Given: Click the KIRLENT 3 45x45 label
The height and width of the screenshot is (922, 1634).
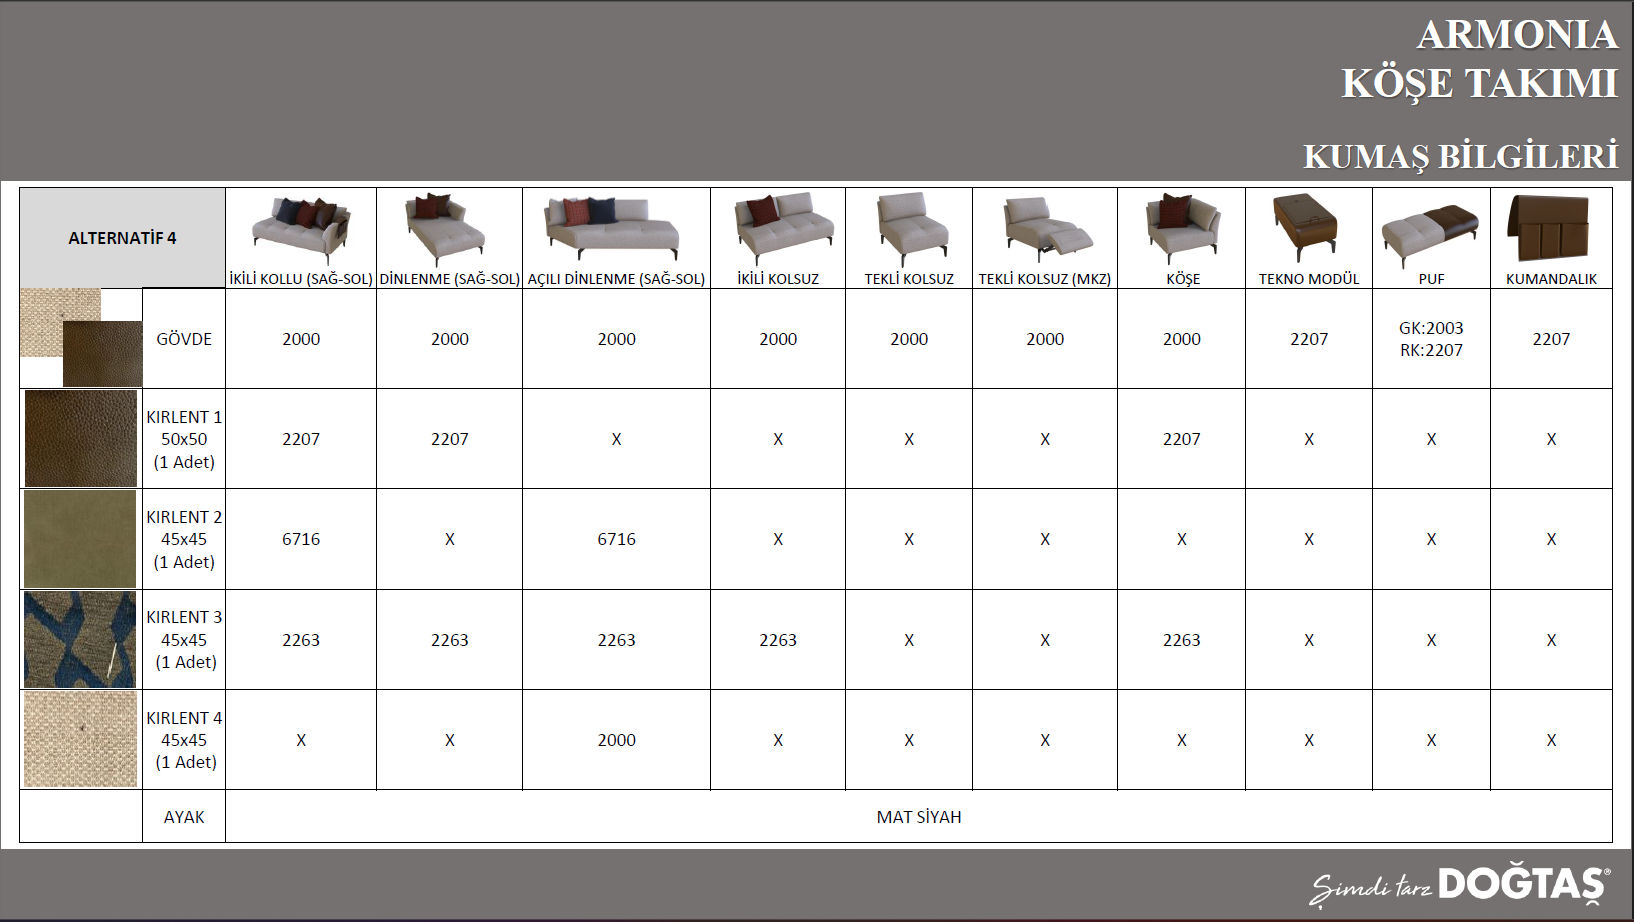Looking at the screenshot, I should pos(184,640).
